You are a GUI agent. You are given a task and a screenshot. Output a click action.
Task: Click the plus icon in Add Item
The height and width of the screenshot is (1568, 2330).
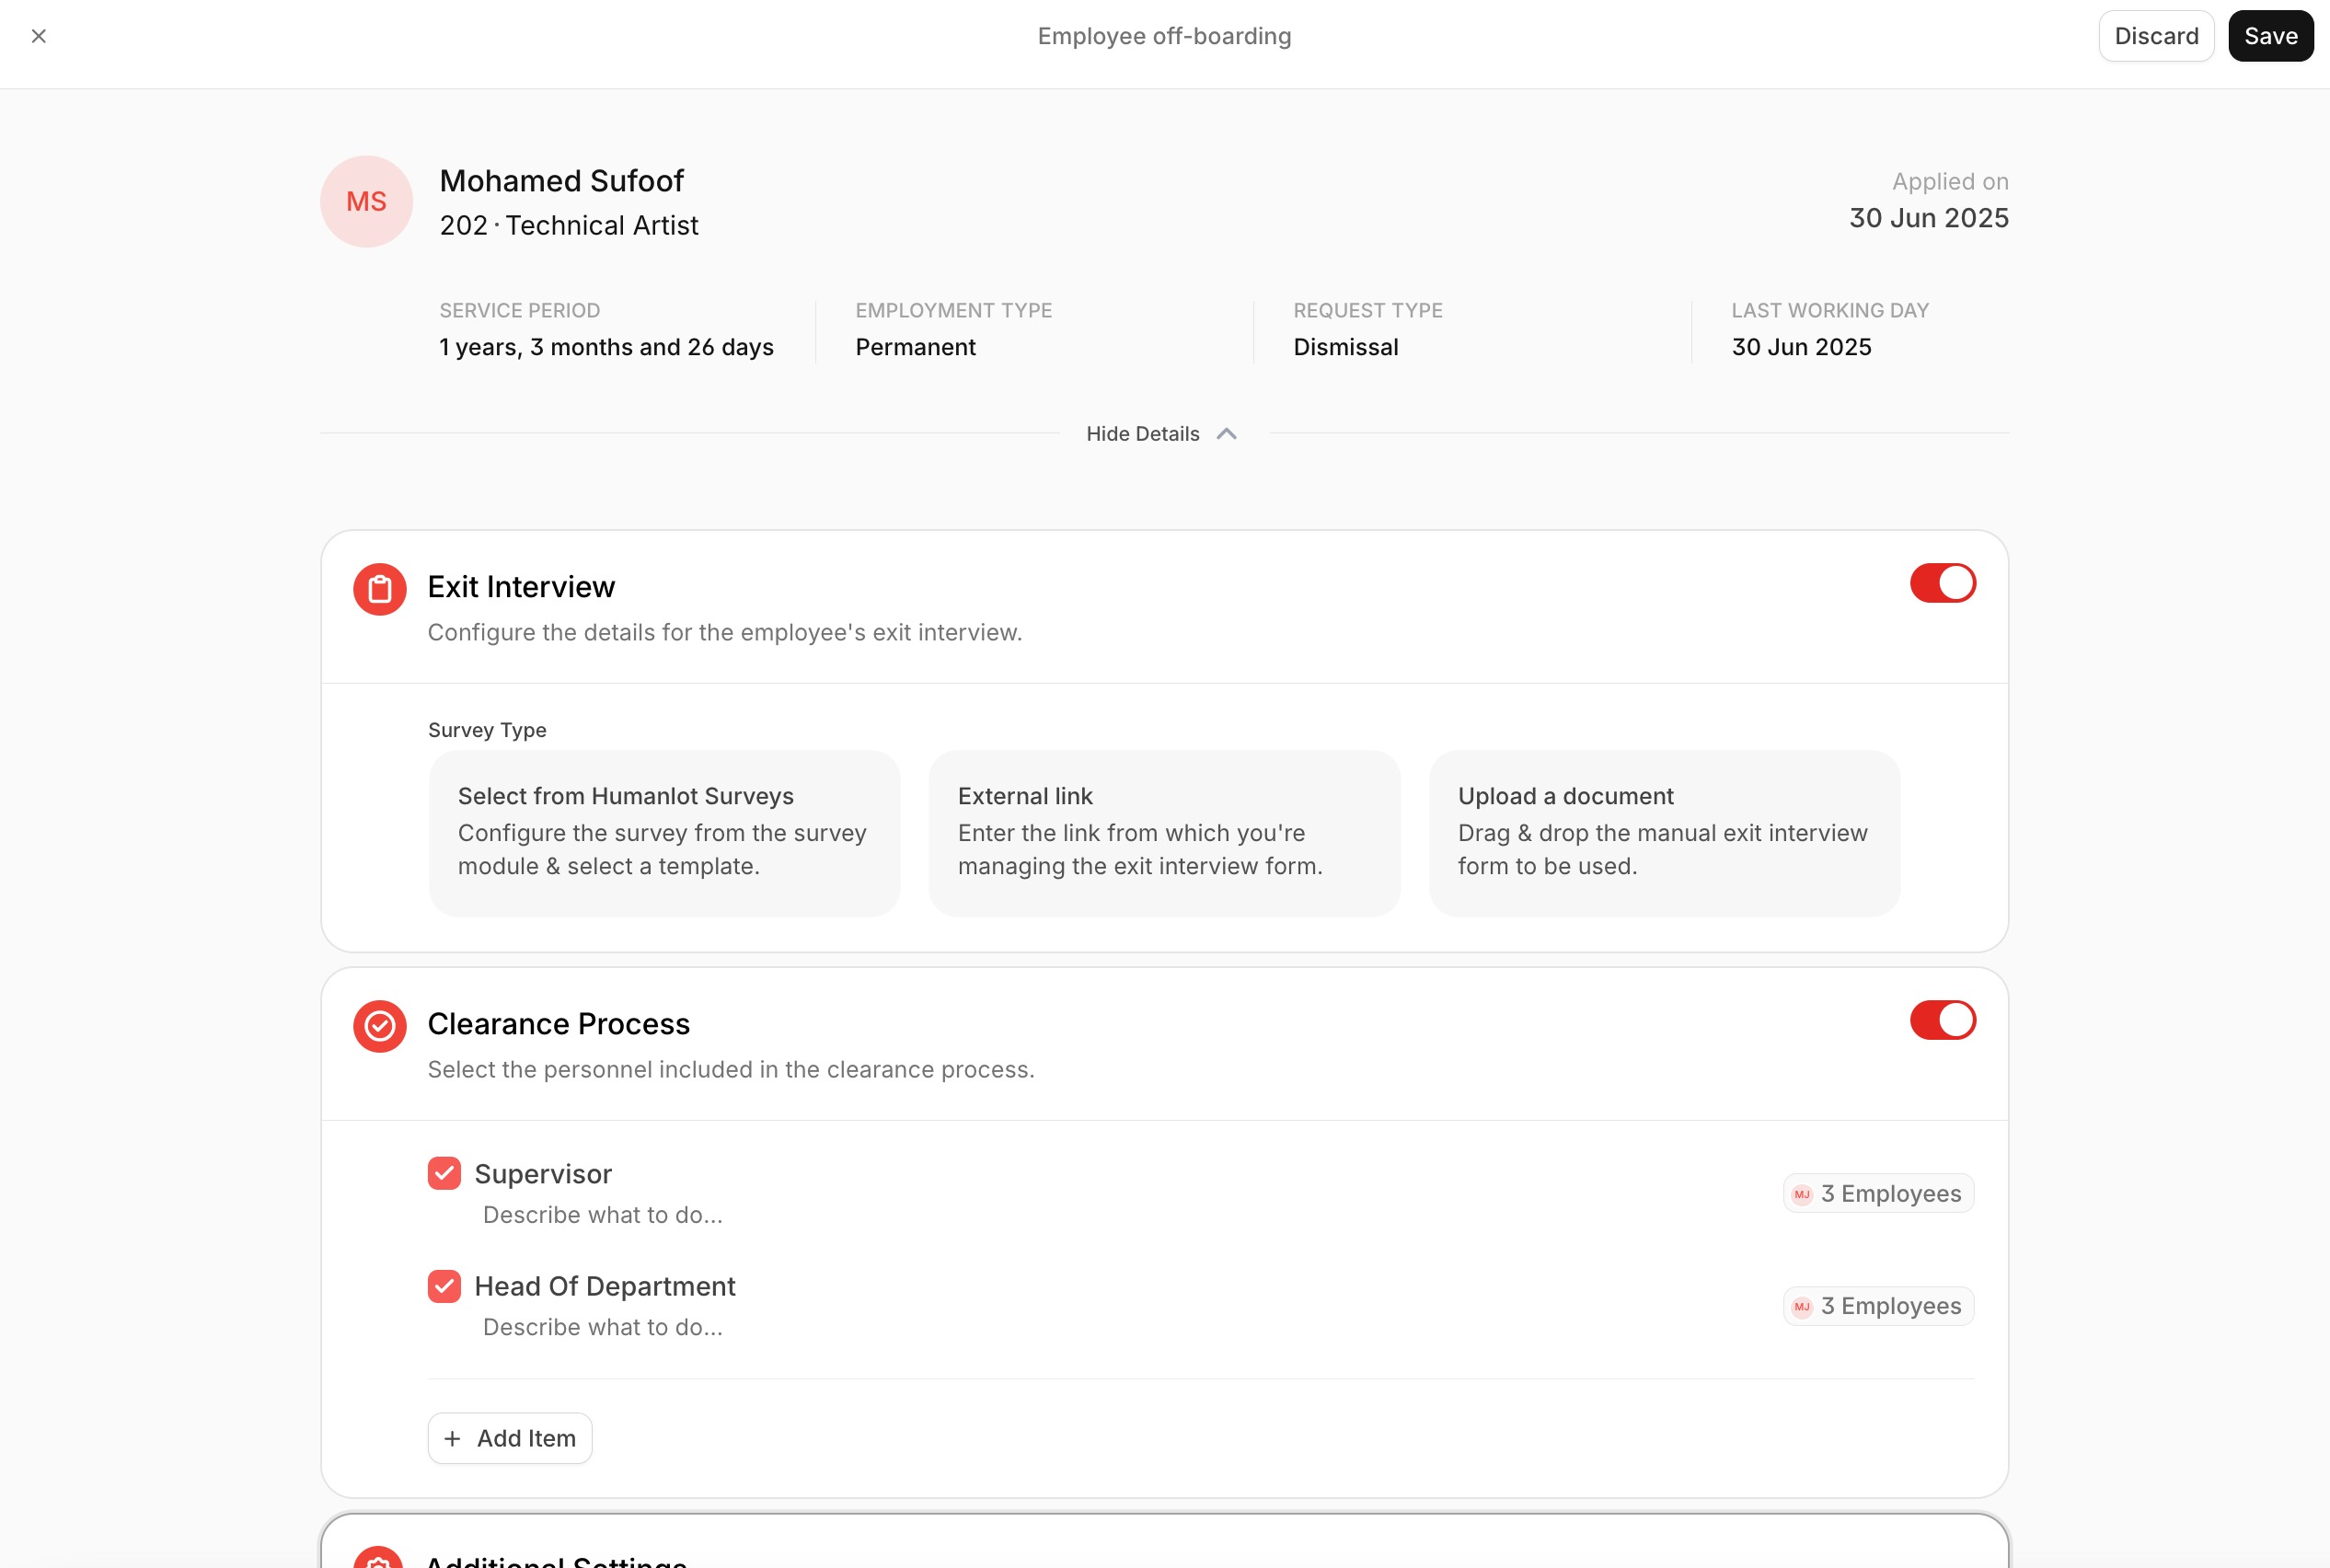452,1438
